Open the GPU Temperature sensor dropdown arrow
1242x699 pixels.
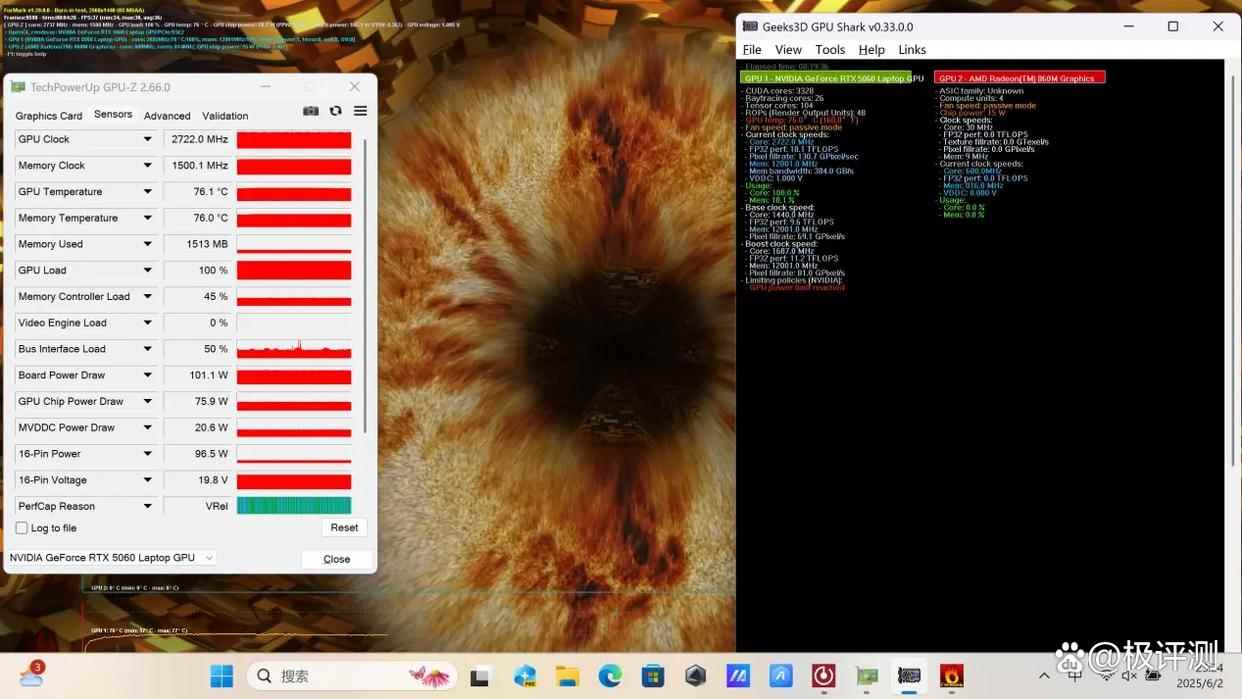tap(147, 192)
